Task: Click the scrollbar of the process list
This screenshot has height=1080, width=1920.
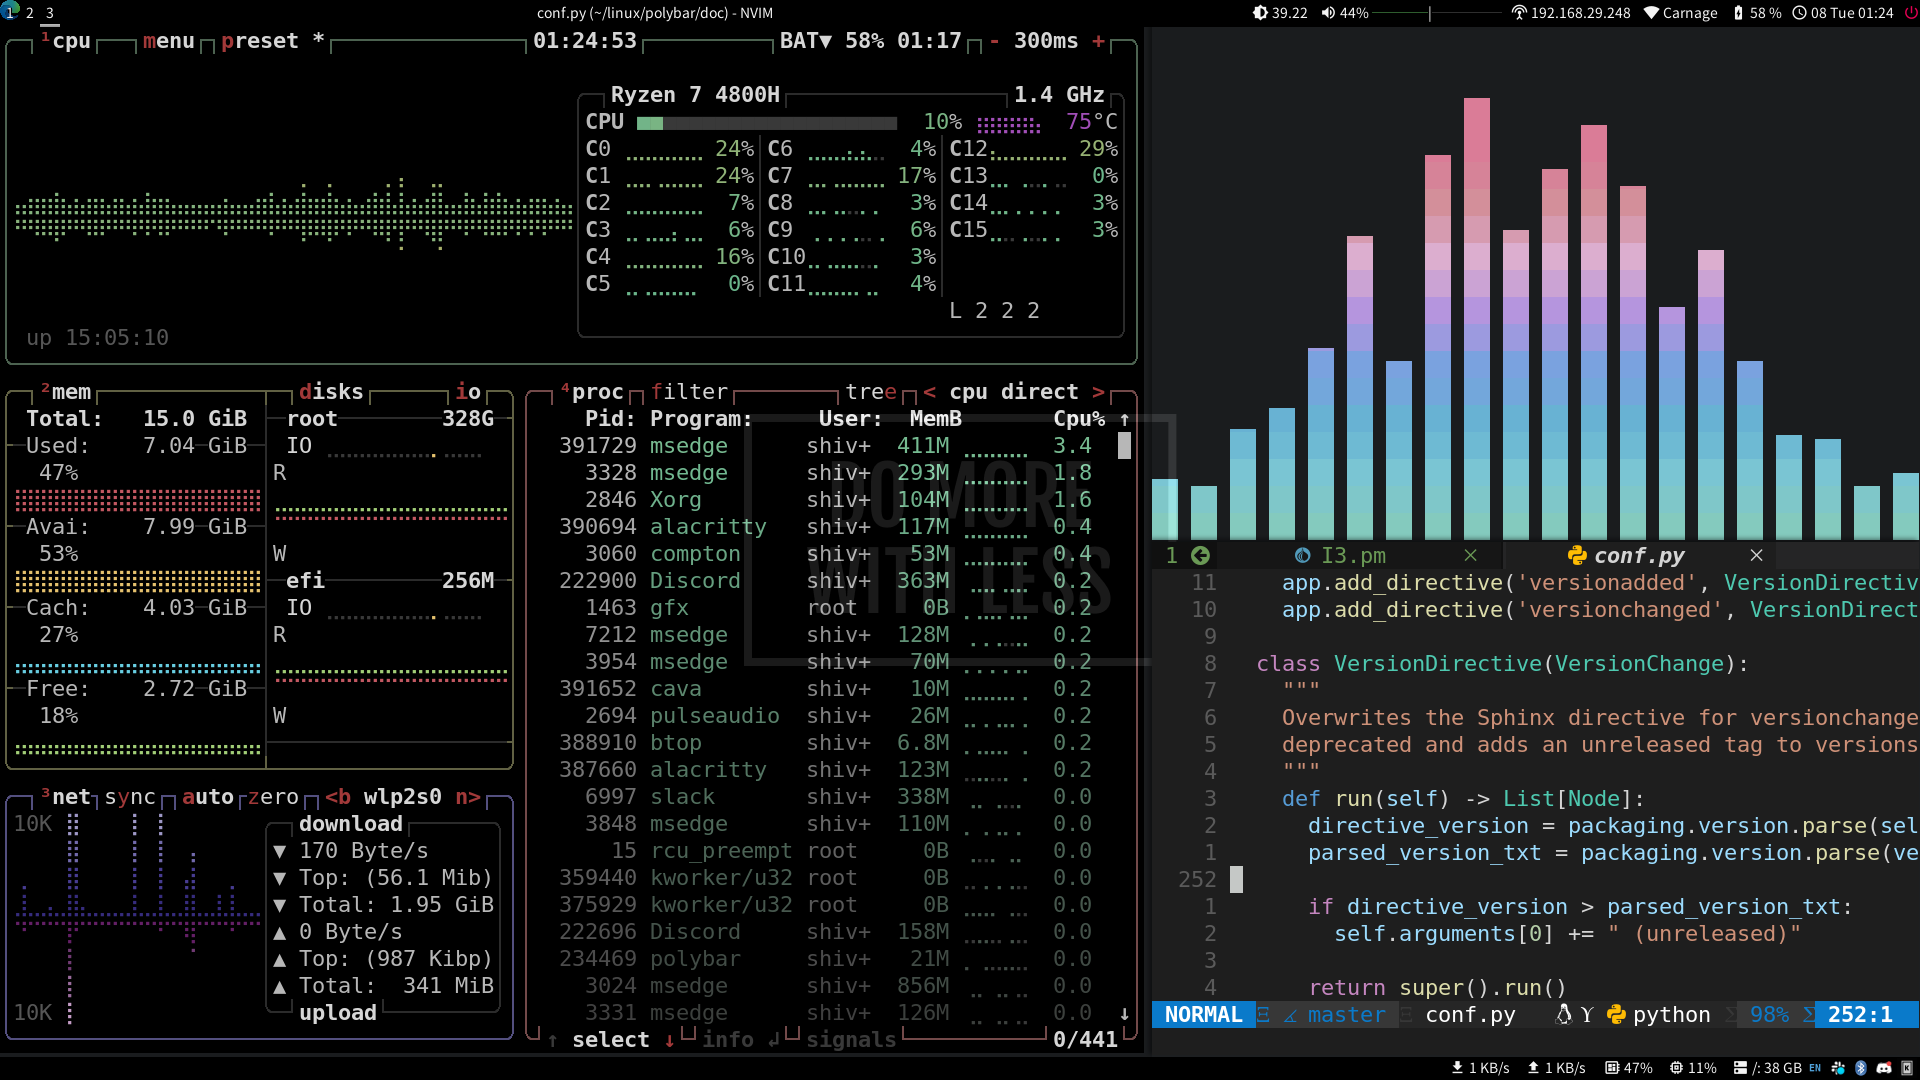Action: click(x=1126, y=447)
